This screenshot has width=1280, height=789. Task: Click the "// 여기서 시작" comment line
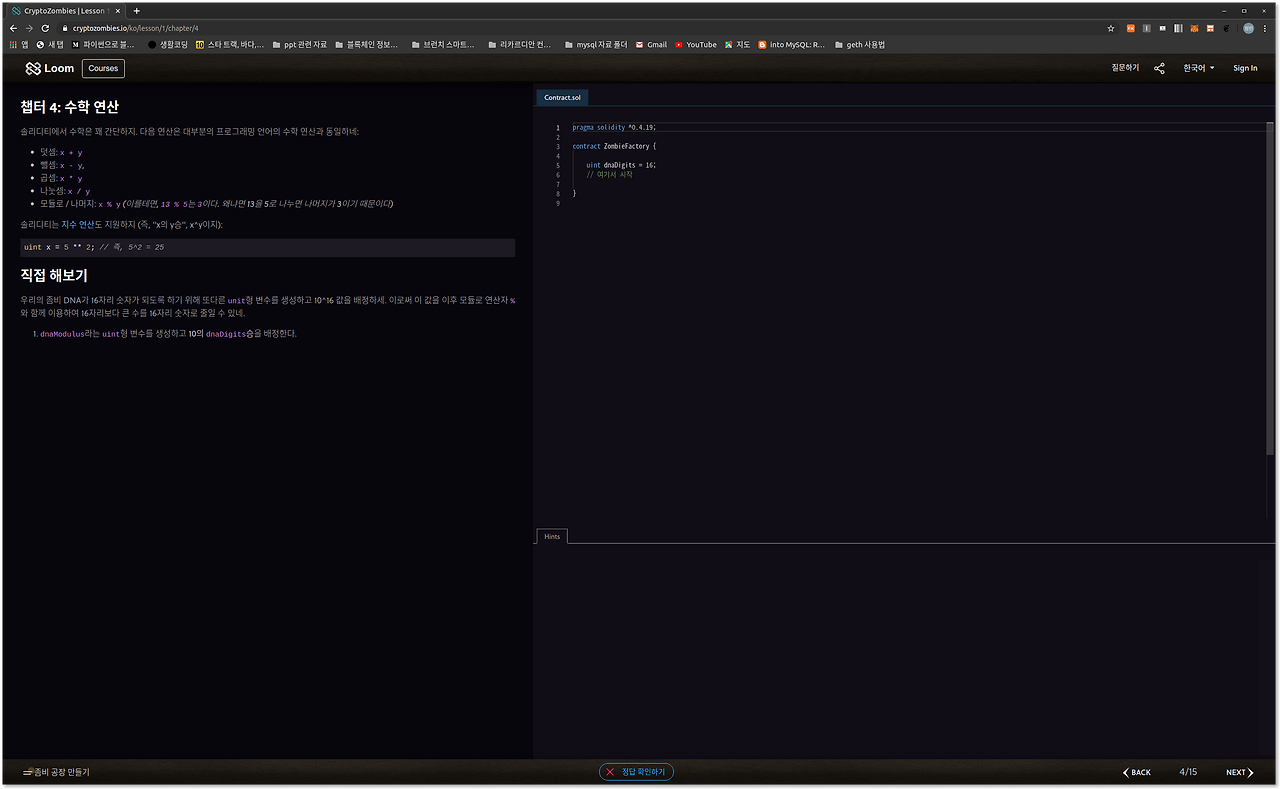tap(609, 175)
